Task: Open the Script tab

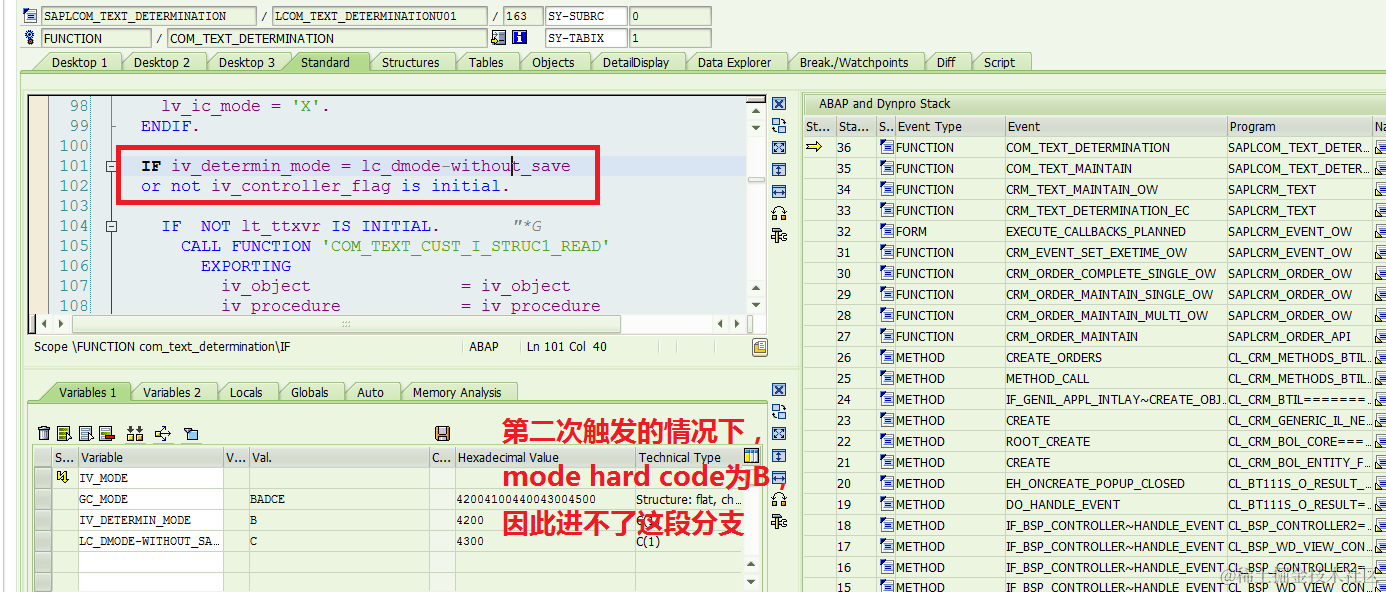Action: [999, 62]
